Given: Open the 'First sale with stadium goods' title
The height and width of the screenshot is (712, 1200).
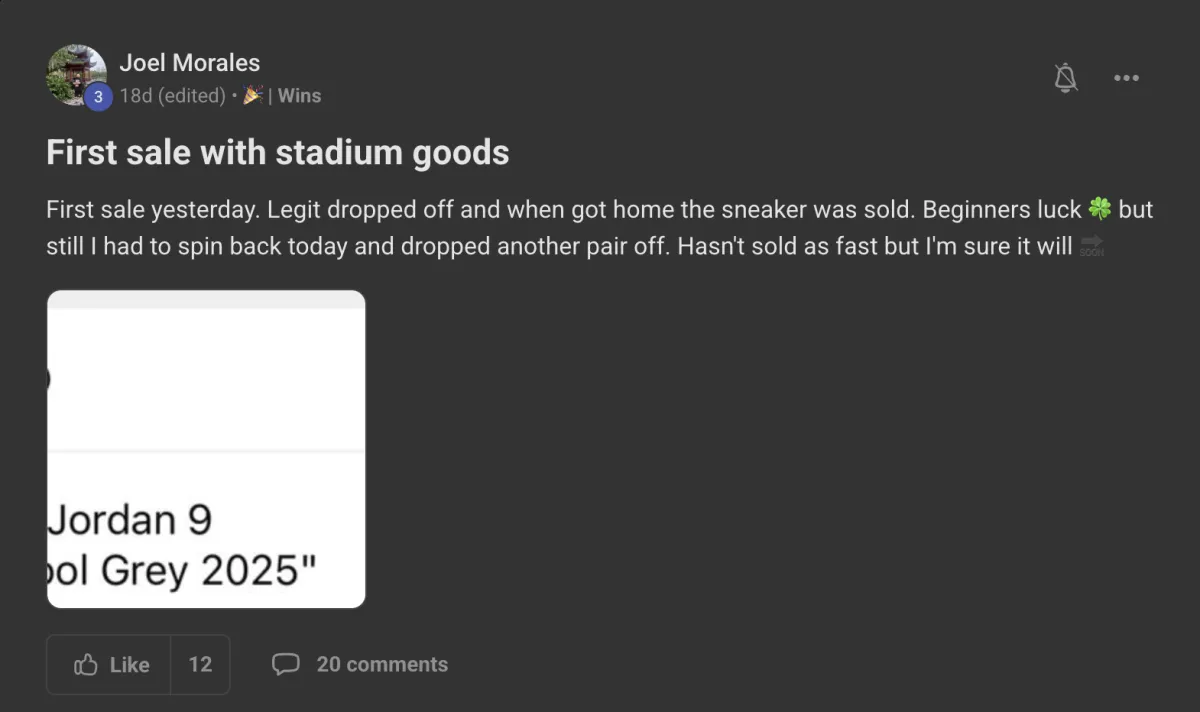Looking at the screenshot, I should pyautogui.click(x=278, y=153).
